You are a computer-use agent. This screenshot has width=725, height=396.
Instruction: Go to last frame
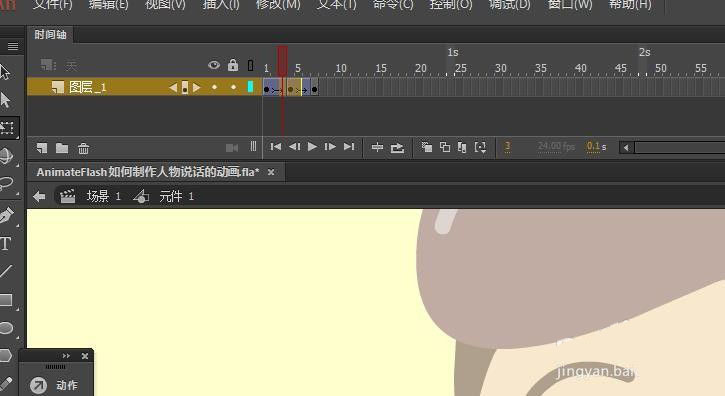click(349, 147)
